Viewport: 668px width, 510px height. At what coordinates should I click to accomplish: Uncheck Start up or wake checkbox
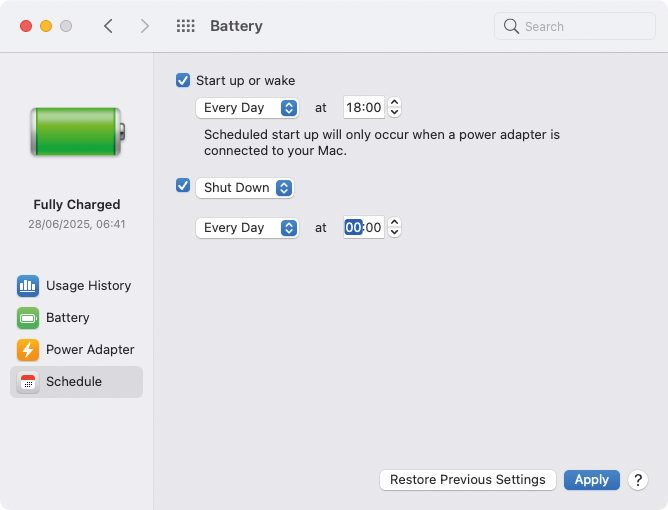pyautogui.click(x=183, y=80)
